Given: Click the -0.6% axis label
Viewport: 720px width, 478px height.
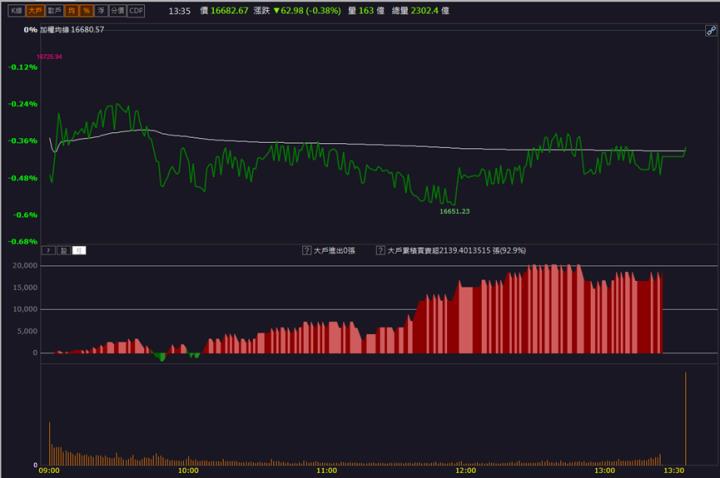Looking at the screenshot, I should [25, 215].
